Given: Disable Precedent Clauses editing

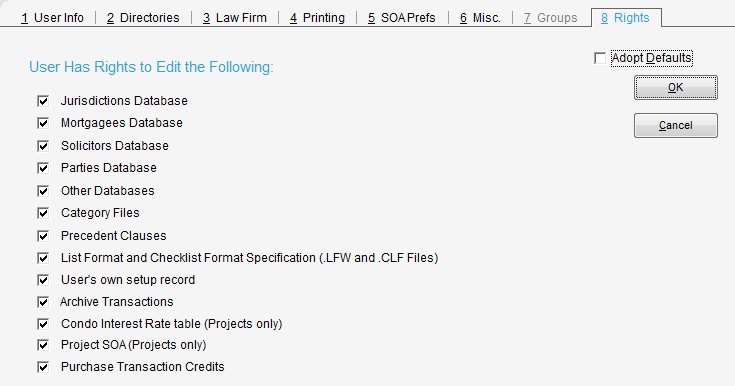Looking at the screenshot, I should 43,236.
